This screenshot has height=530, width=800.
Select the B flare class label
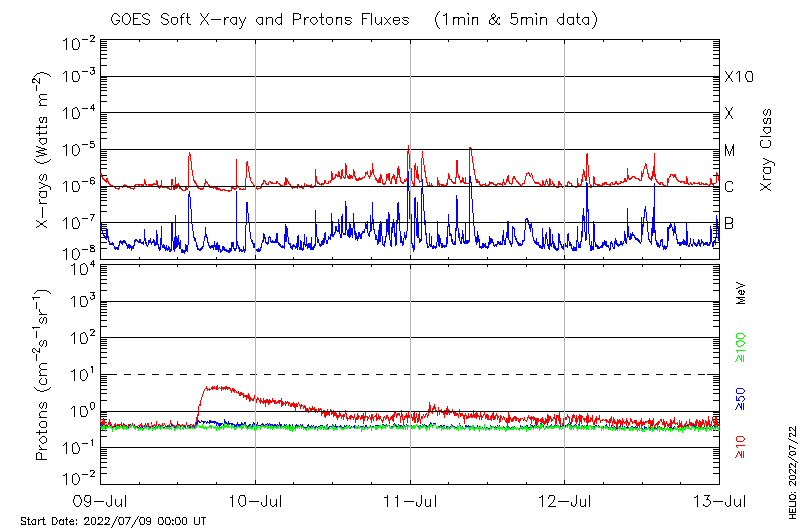click(730, 222)
